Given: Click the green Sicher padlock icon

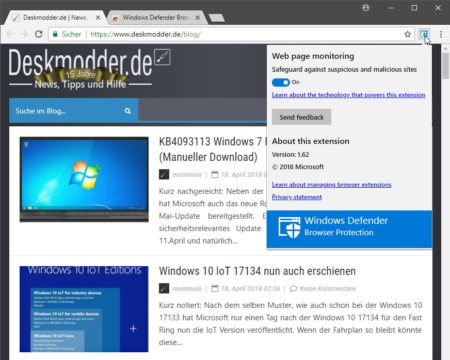Looking at the screenshot, I should [x=55, y=34].
